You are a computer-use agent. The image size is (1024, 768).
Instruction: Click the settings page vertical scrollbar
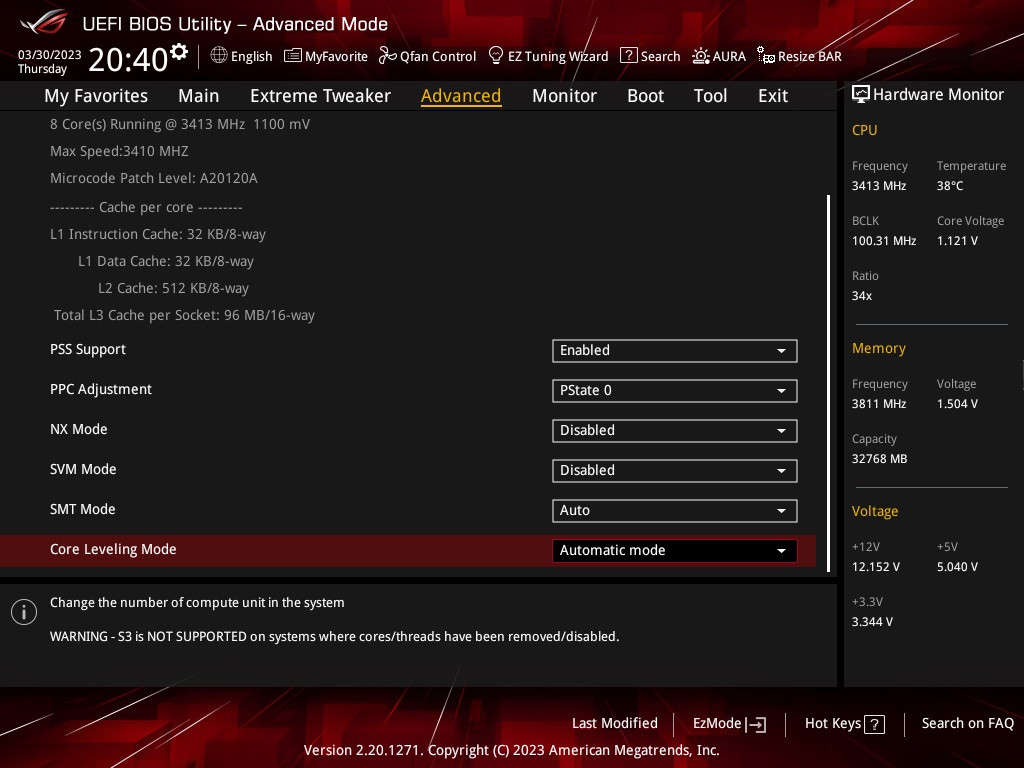[x=828, y=383]
